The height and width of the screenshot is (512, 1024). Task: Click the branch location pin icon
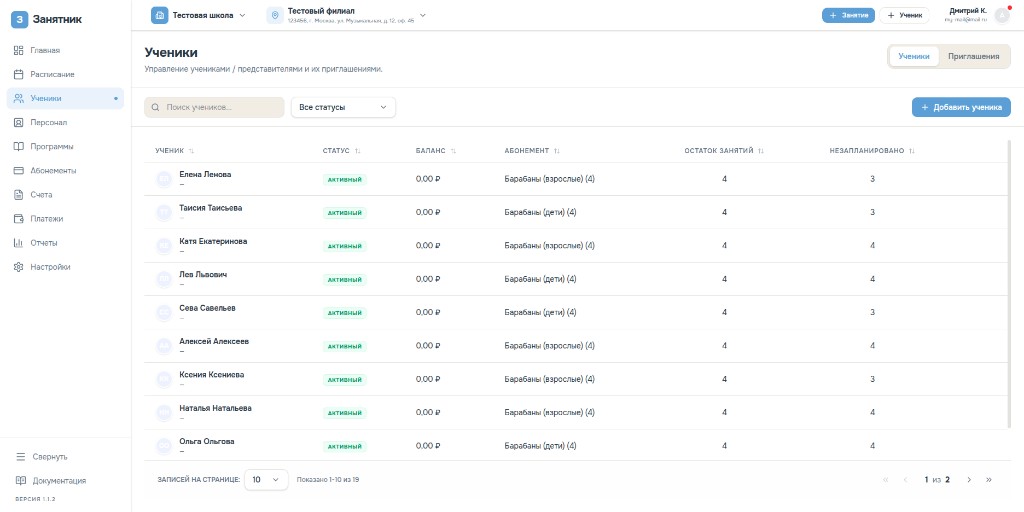pos(275,15)
